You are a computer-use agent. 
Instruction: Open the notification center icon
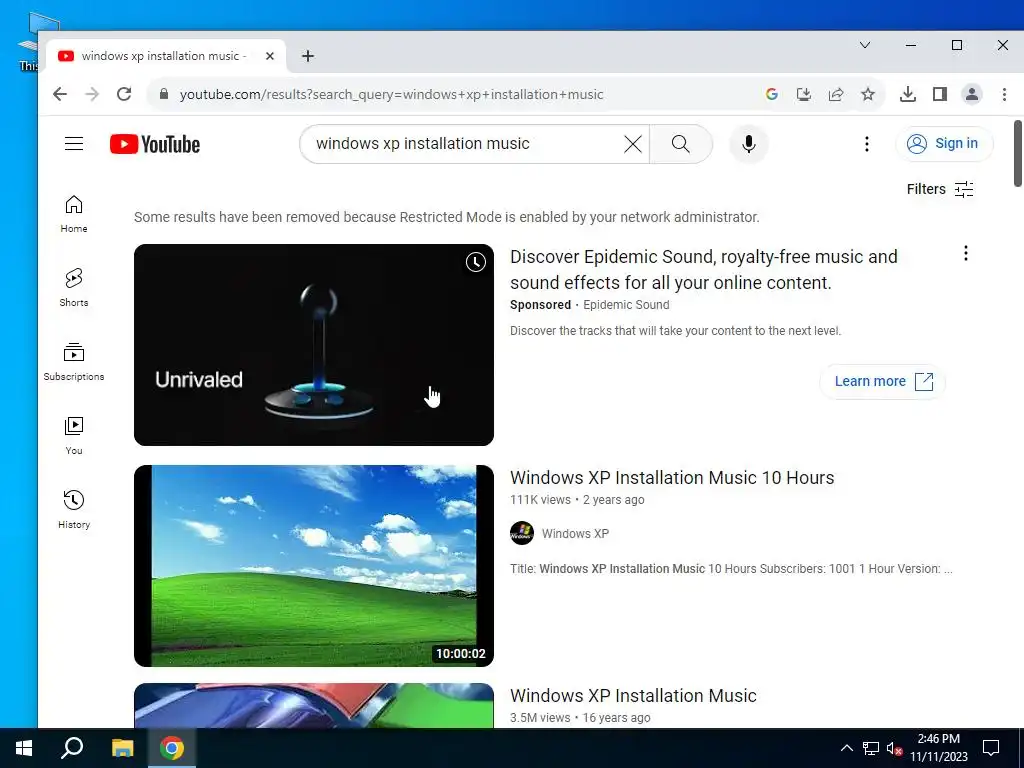(991, 748)
